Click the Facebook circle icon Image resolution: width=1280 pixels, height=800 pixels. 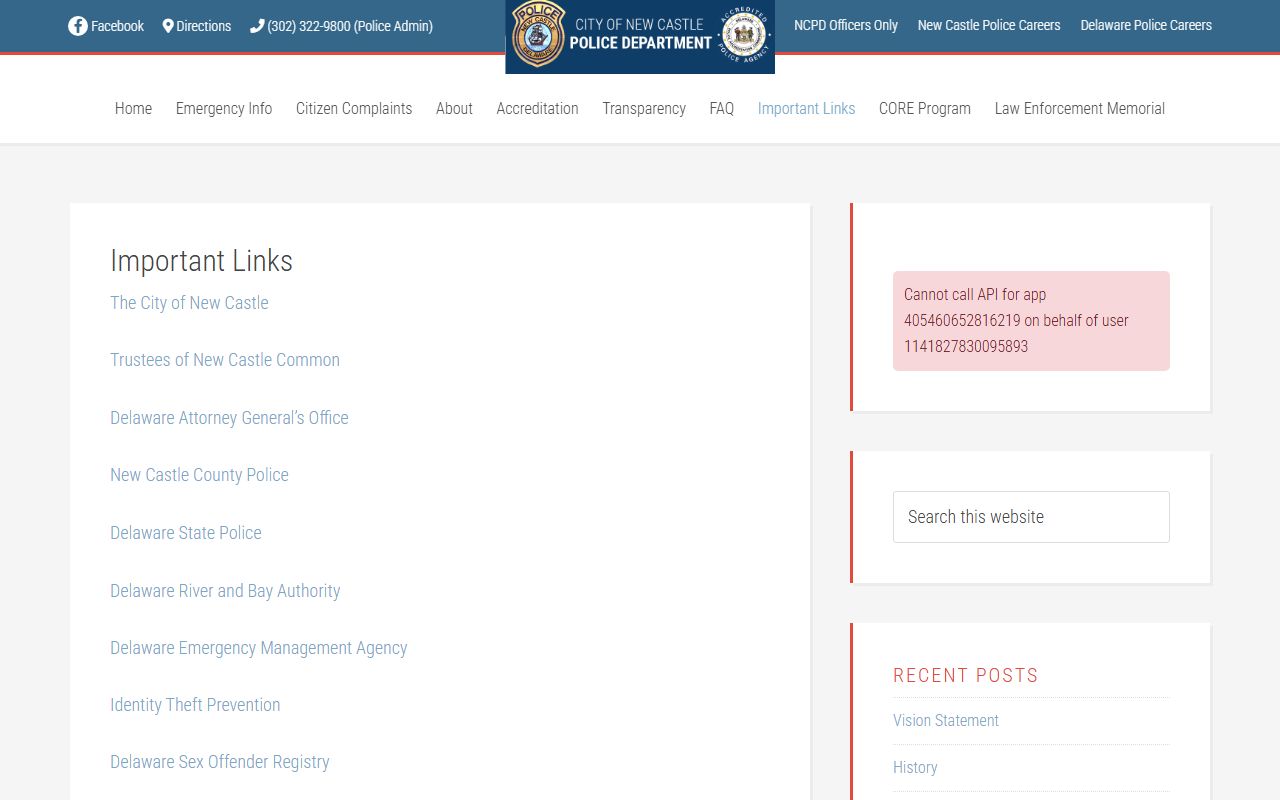(78, 26)
